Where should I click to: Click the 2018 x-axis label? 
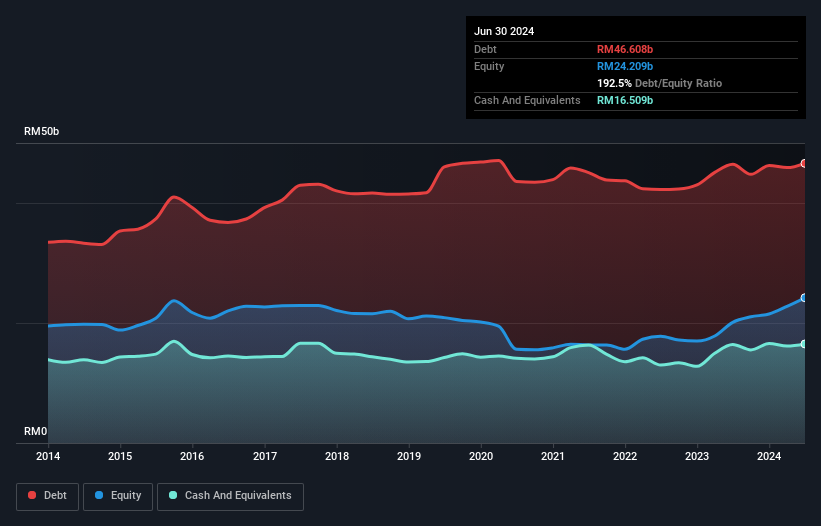pos(337,456)
